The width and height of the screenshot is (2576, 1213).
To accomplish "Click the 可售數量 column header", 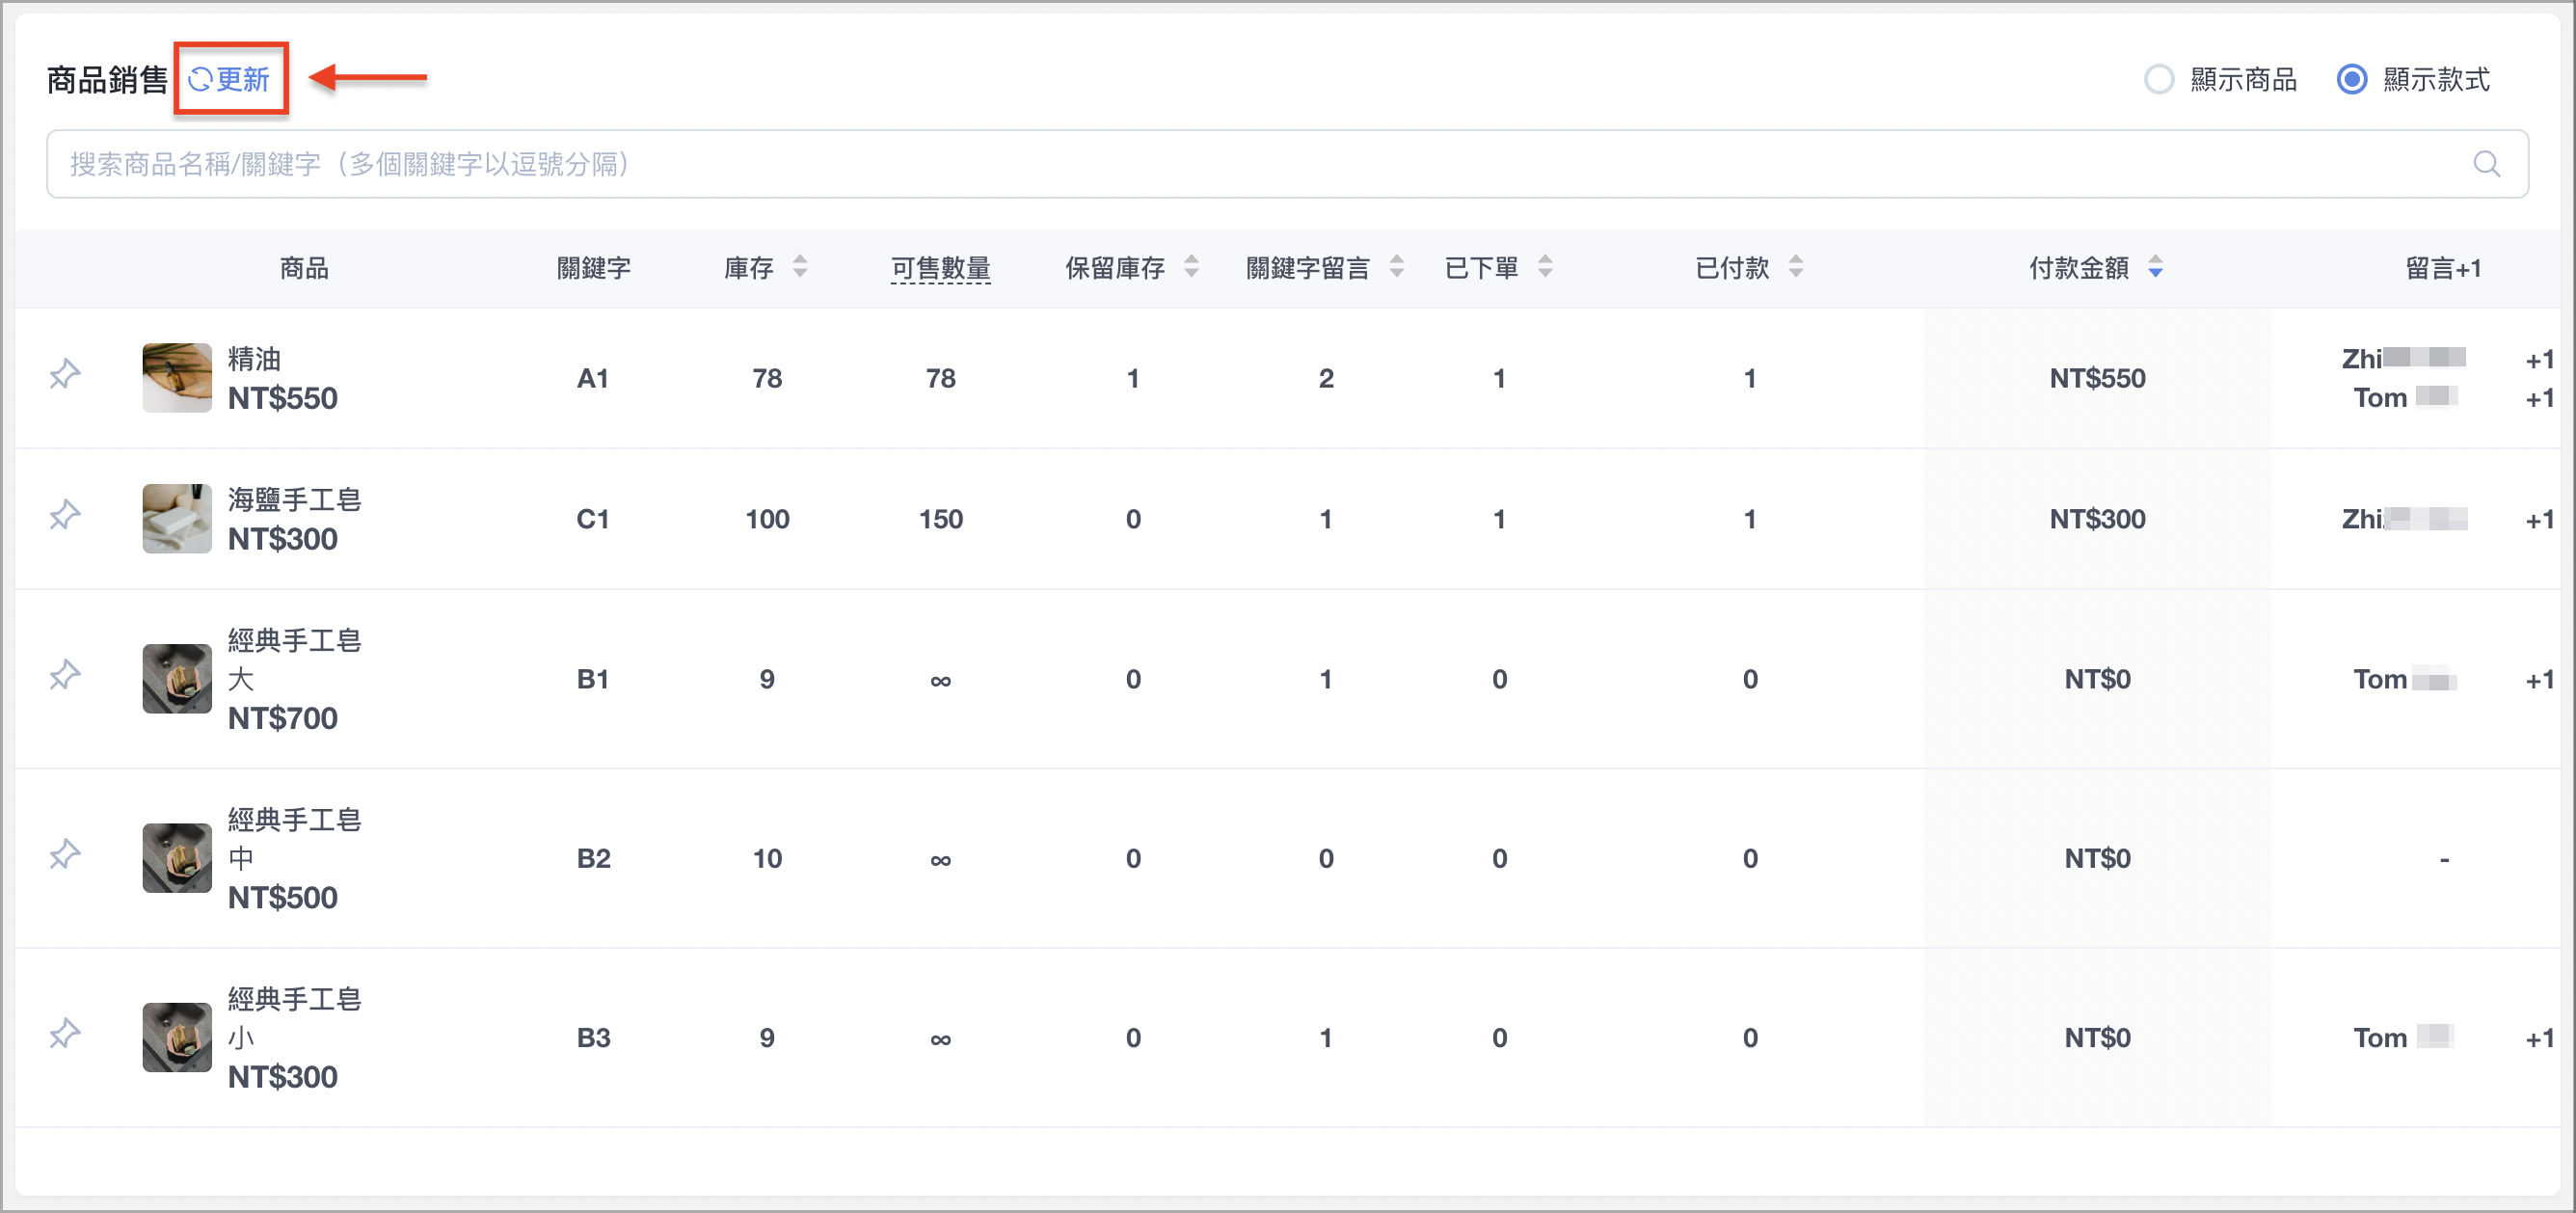I will point(940,268).
